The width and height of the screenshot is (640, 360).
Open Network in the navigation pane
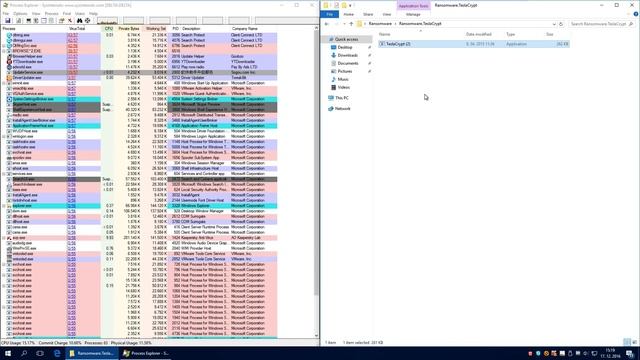tap(342, 109)
